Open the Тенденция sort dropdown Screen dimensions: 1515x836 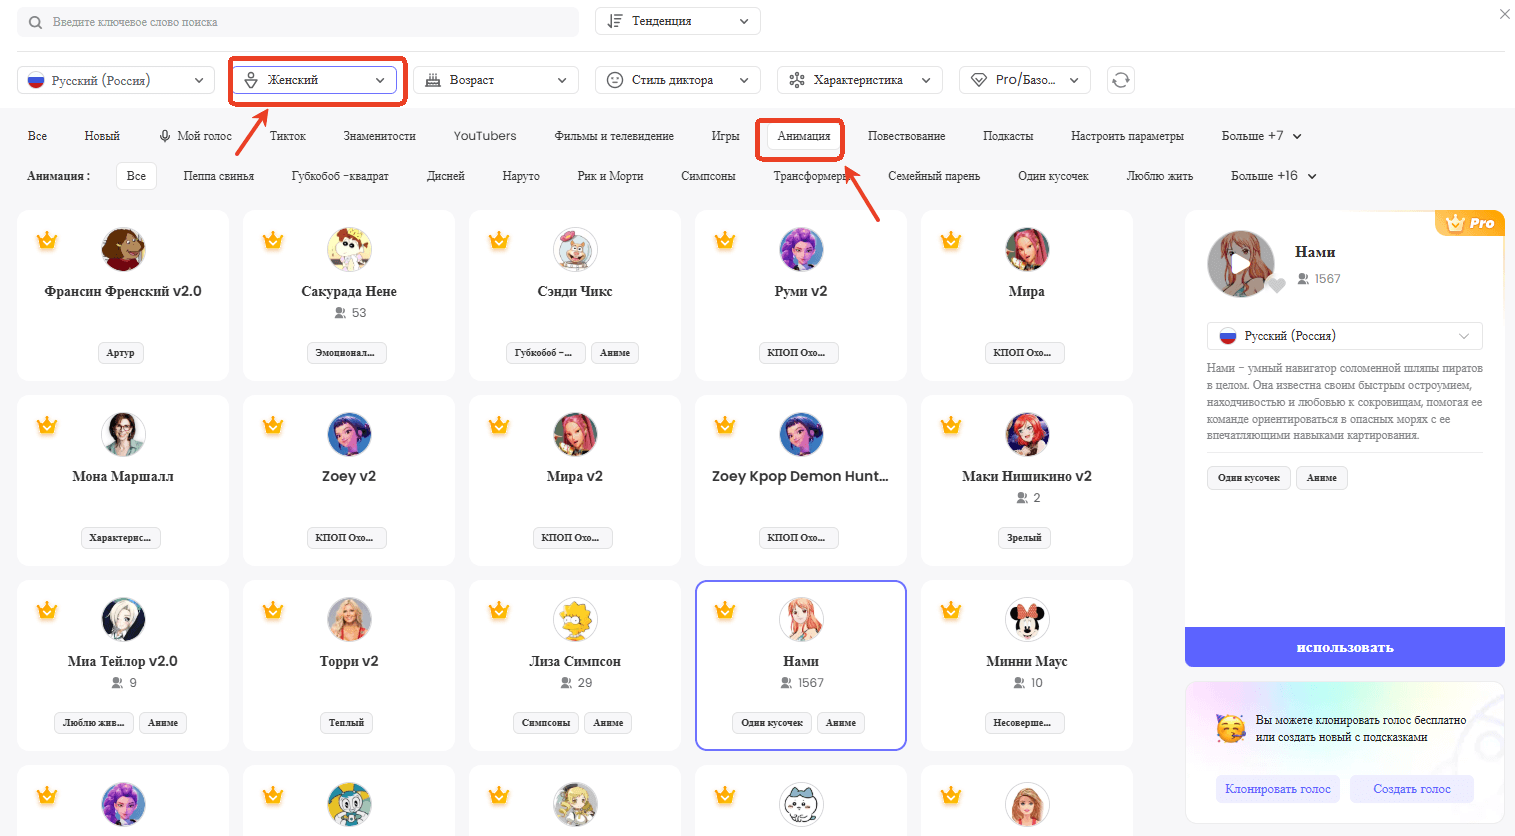click(x=677, y=21)
